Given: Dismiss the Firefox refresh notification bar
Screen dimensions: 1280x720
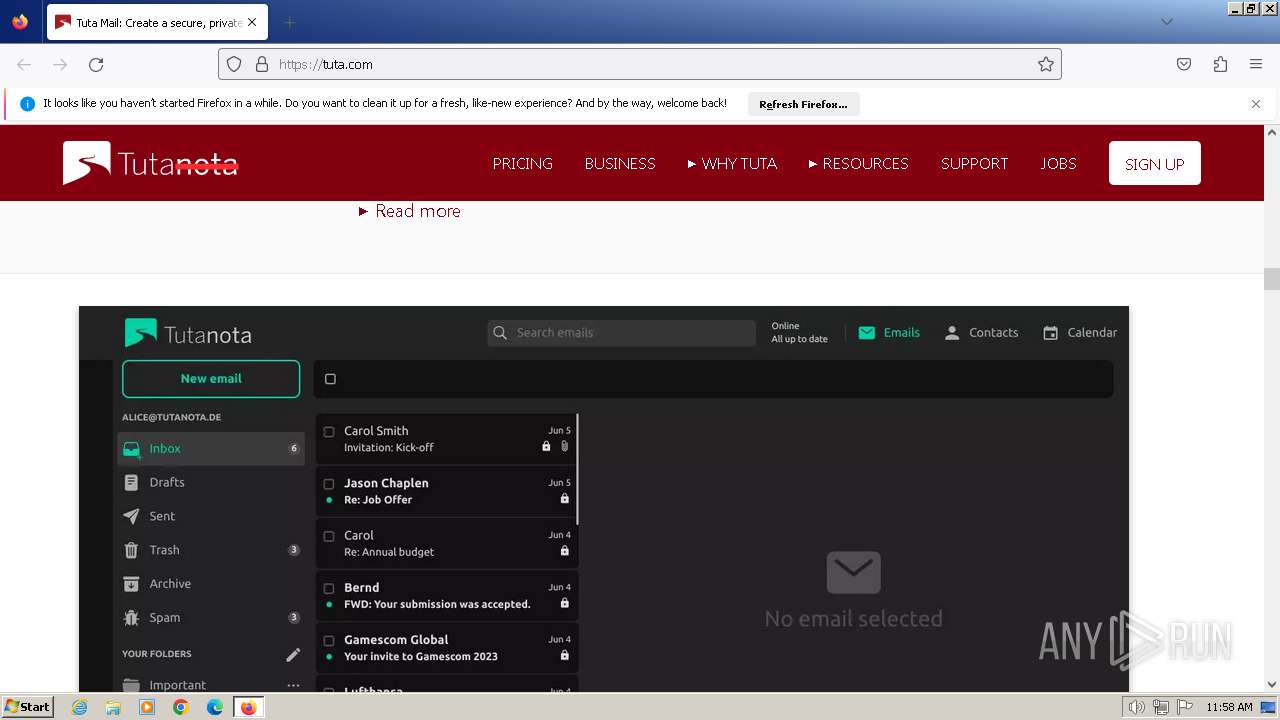Looking at the screenshot, I should pyautogui.click(x=1256, y=104).
